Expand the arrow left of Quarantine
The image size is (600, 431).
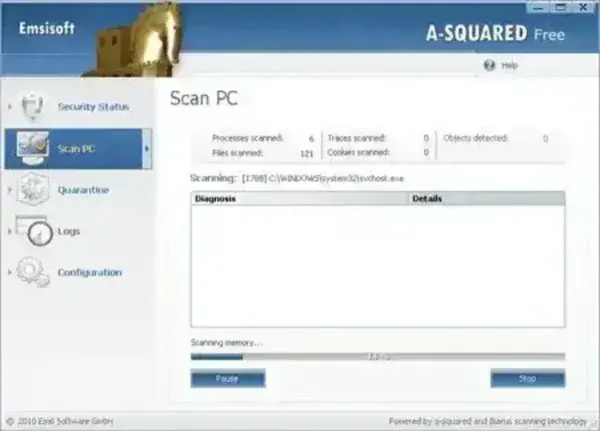click(10, 190)
